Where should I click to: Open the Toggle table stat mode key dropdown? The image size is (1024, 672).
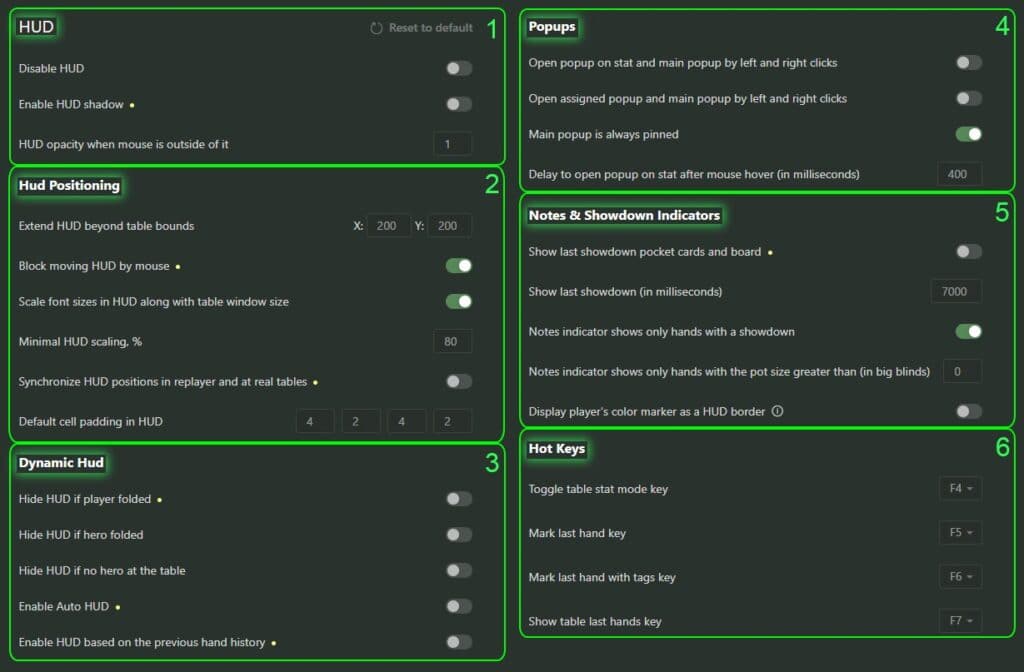(x=960, y=489)
